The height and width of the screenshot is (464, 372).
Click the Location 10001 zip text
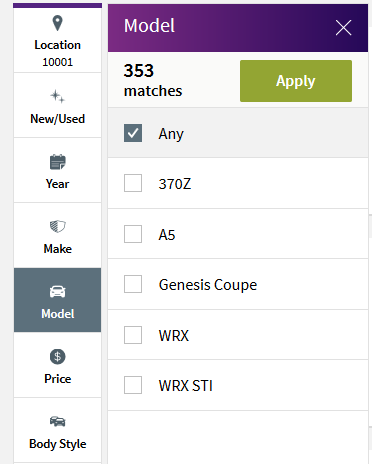pyautogui.click(x=57, y=62)
